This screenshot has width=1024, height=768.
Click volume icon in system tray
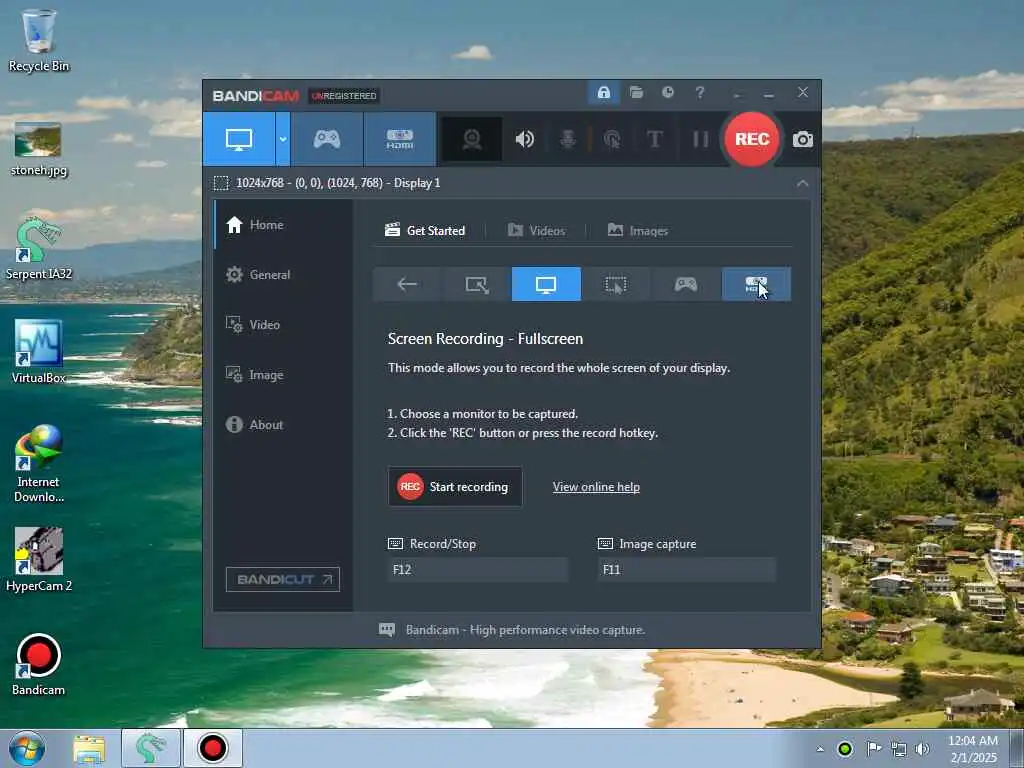[x=922, y=749]
